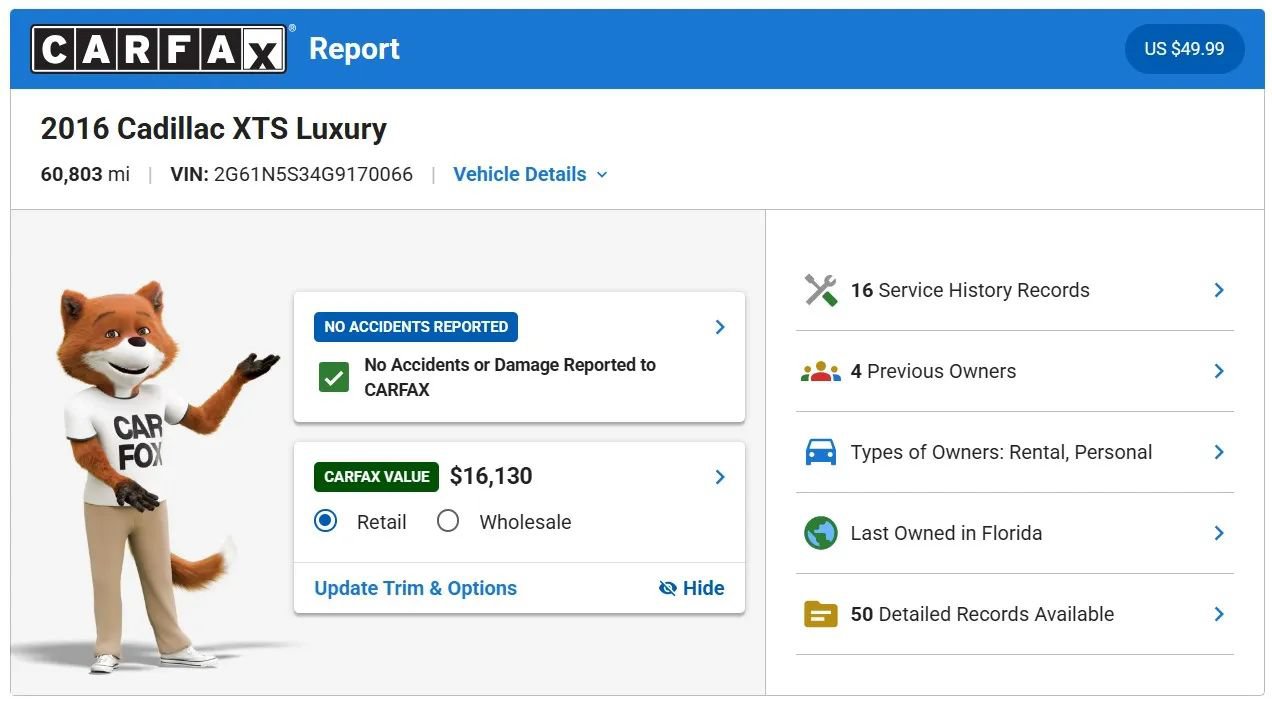Click the people Previous Owners icon
The image size is (1272, 707).
(x=821, y=372)
